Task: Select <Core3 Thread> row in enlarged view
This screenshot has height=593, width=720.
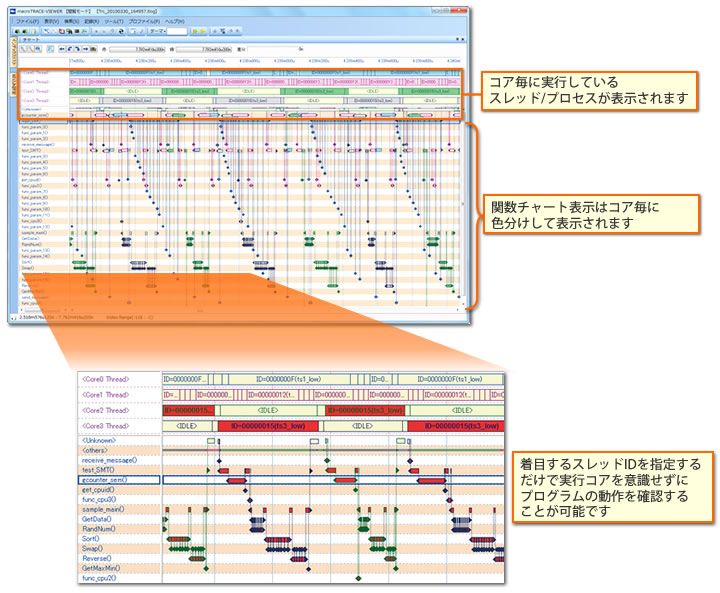Action: (x=106, y=426)
